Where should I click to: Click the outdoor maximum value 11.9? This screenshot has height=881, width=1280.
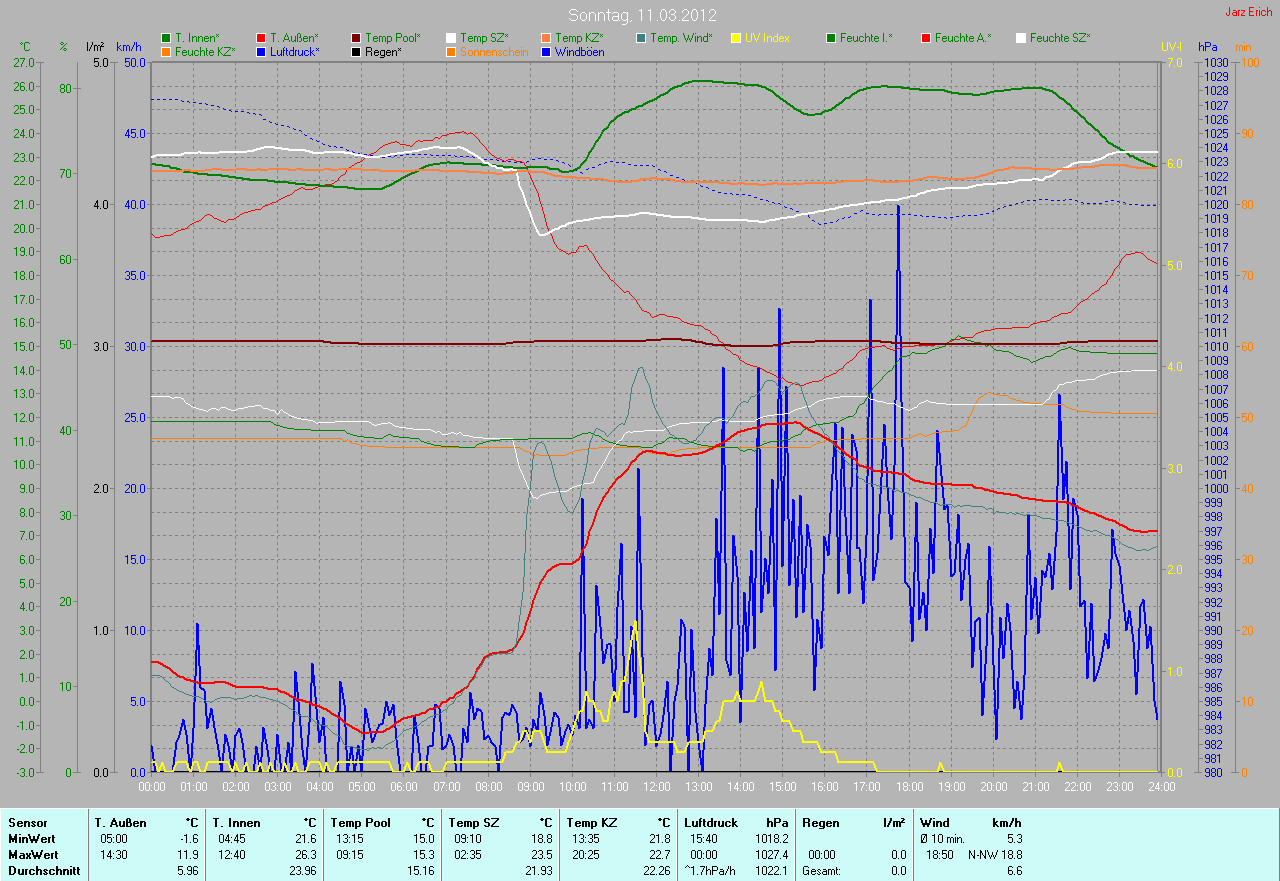189,855
